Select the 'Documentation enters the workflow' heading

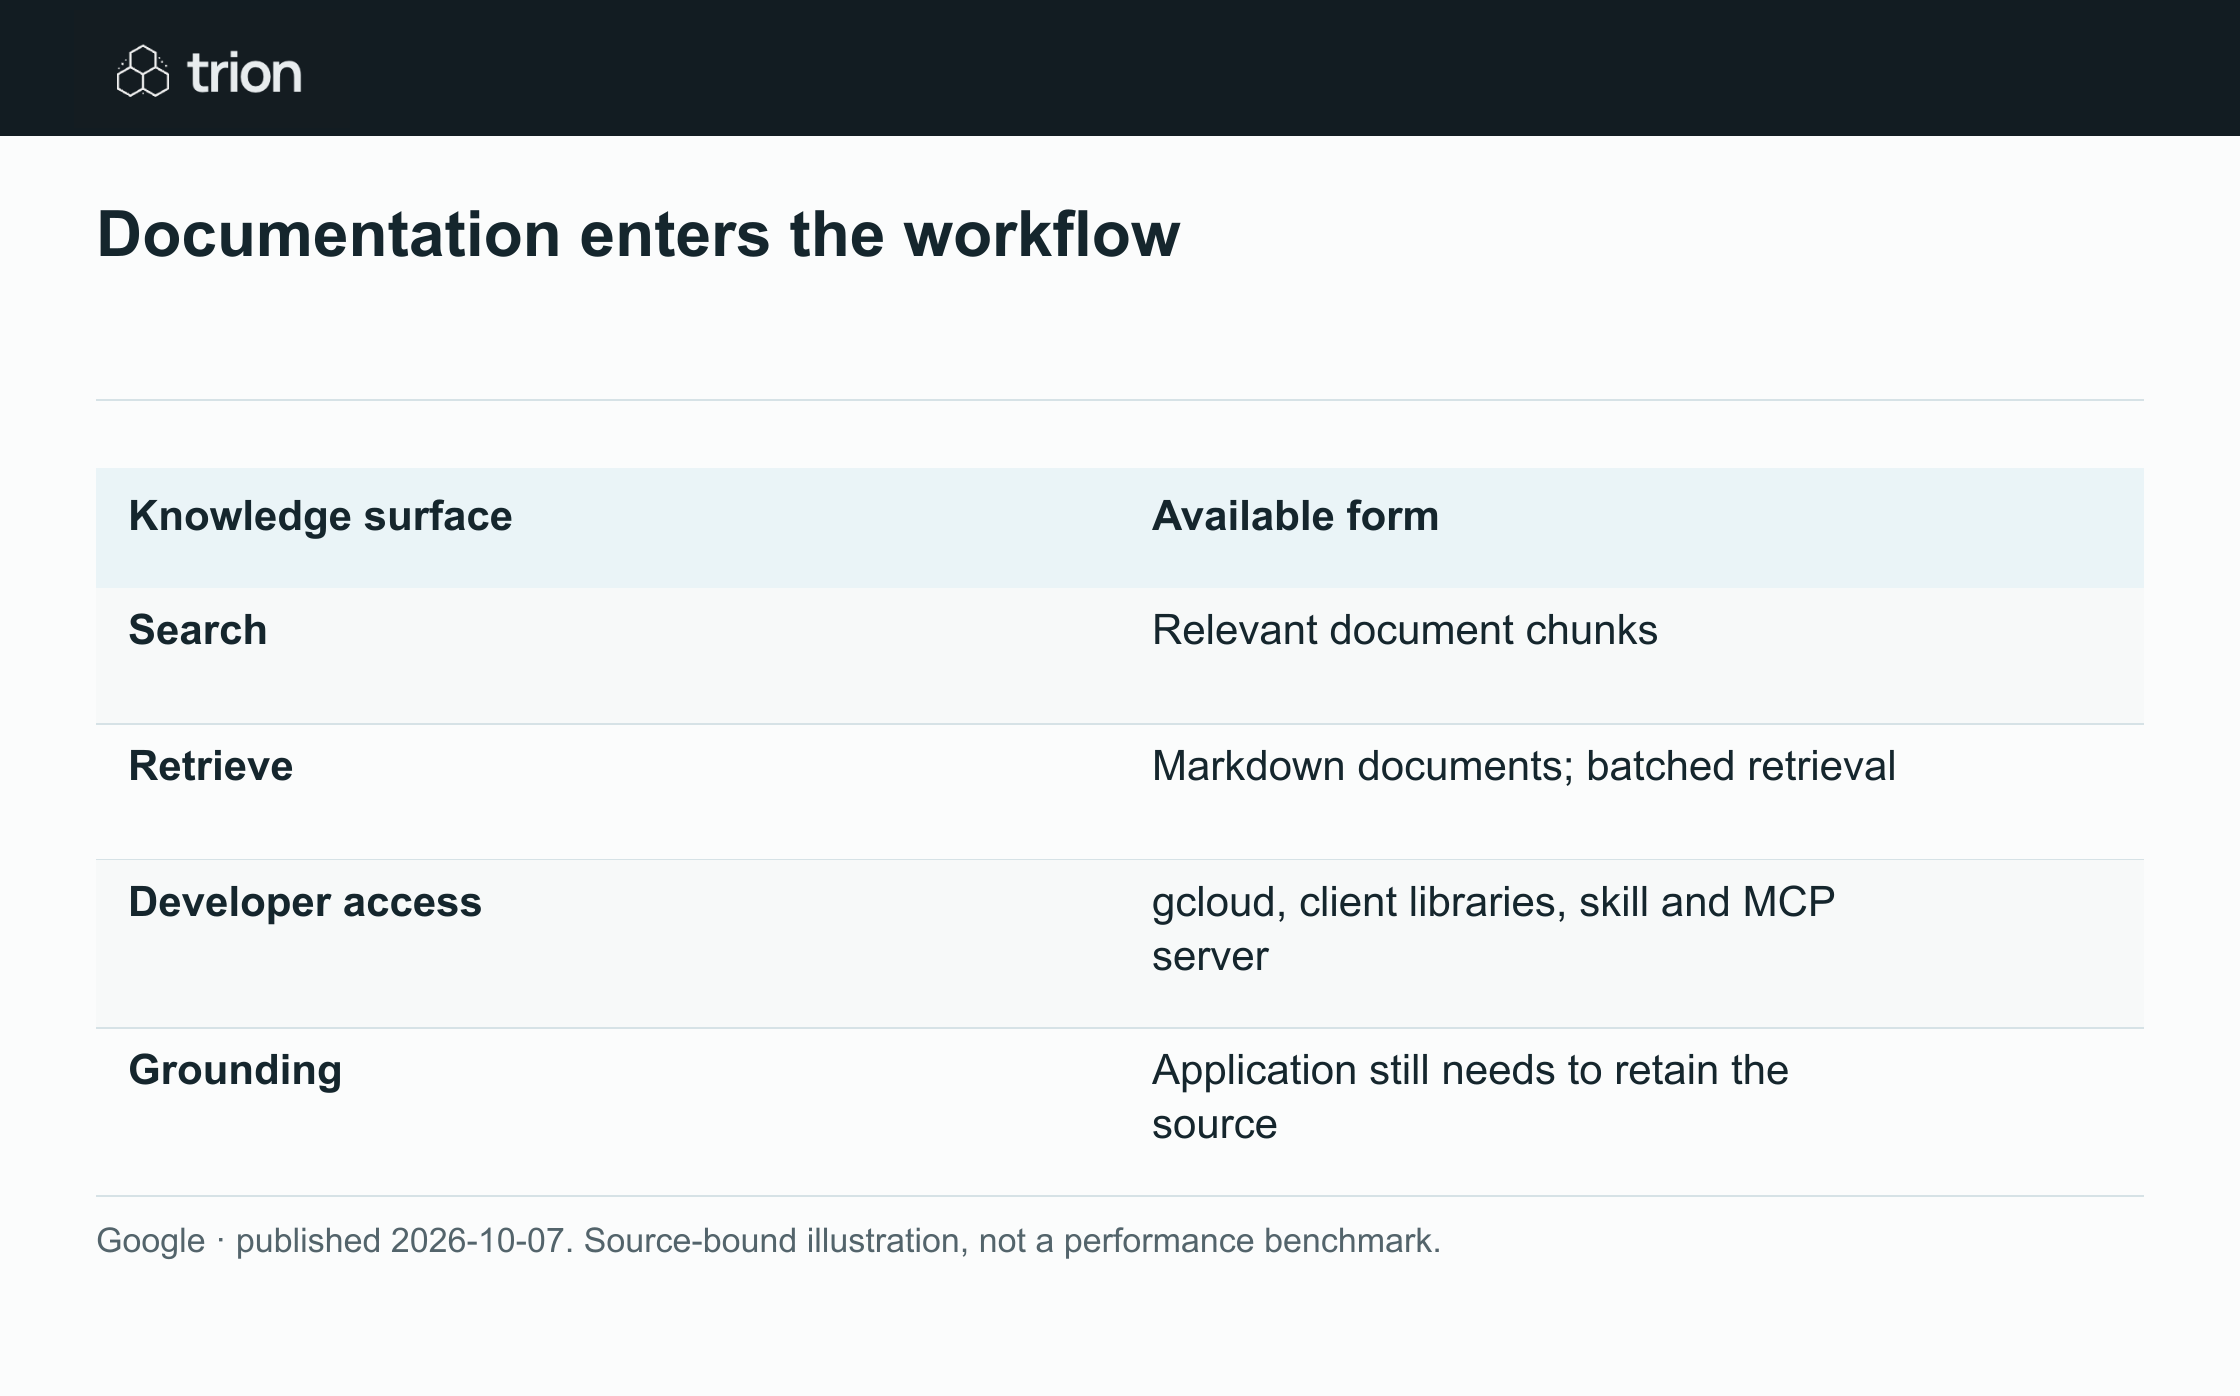(638, 235)
